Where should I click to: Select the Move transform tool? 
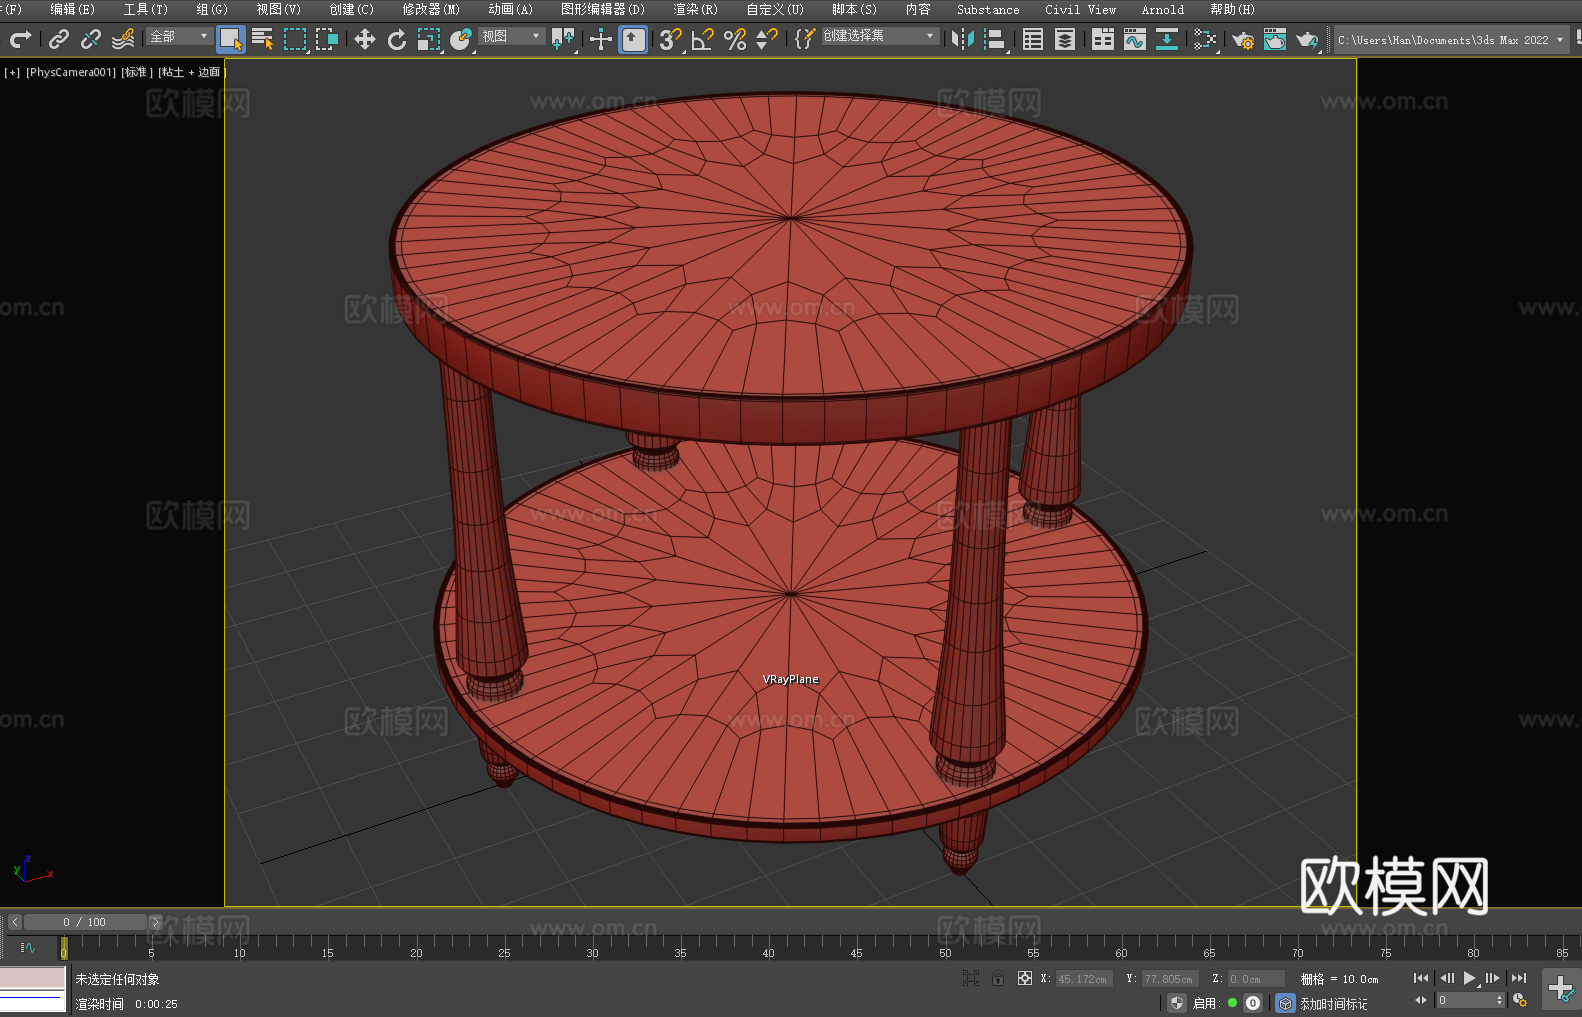point(365,39)
